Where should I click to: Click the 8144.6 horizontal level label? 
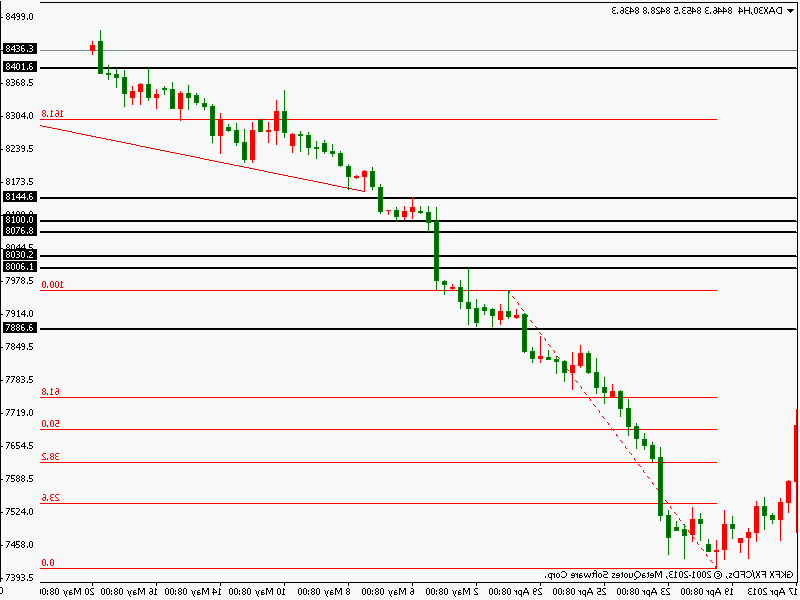click(19, 197)
